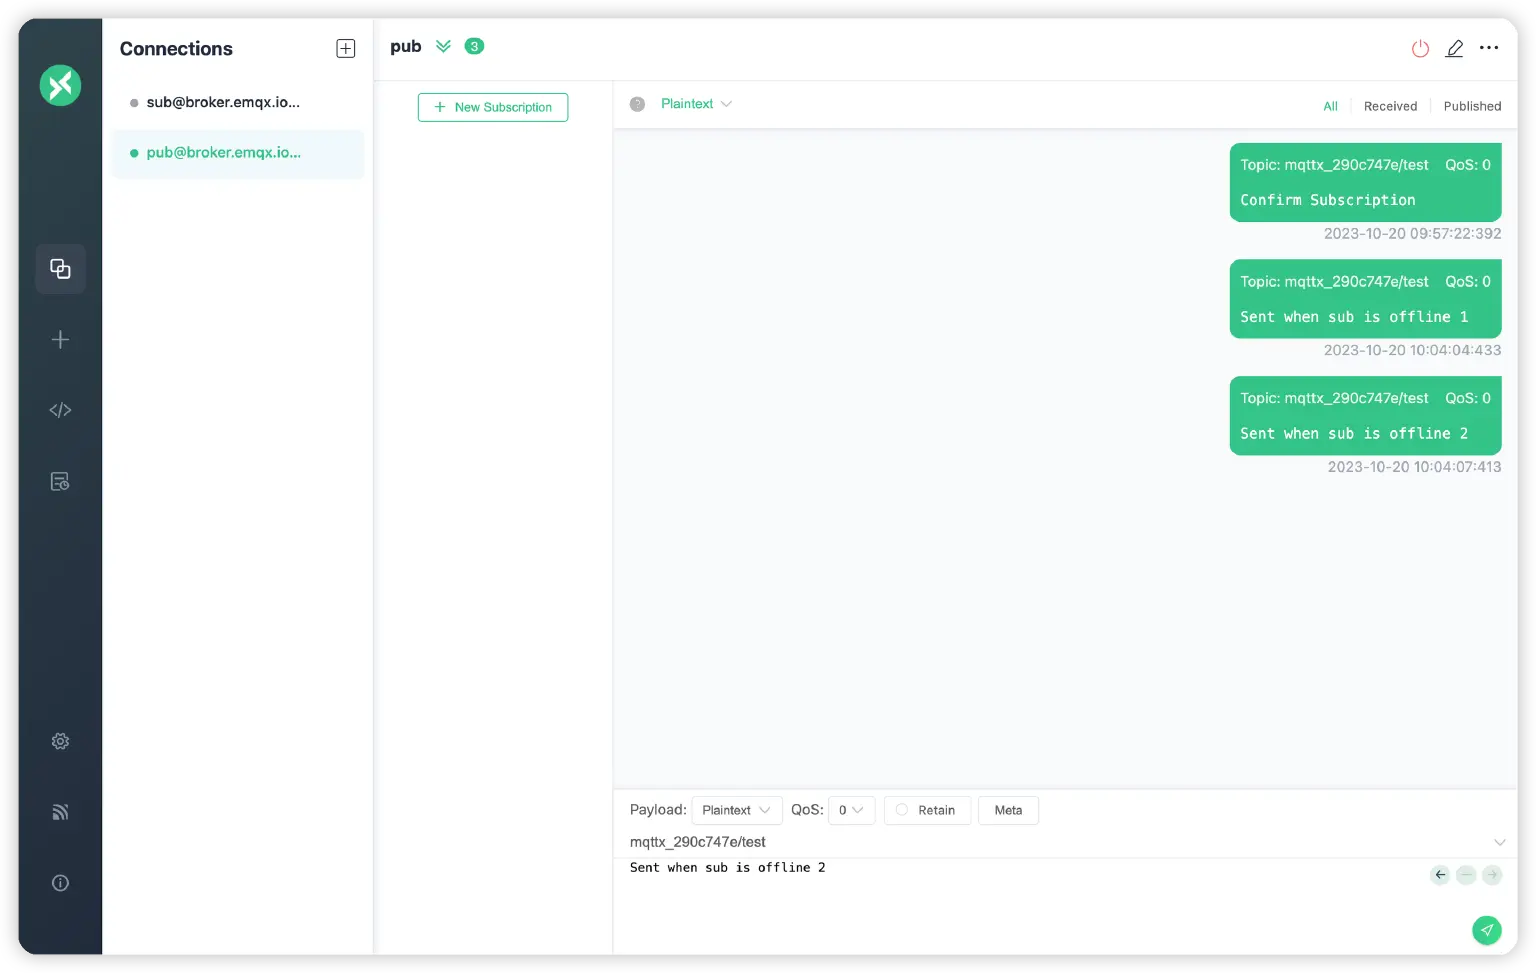Switch to the Received messages tab
Image resolution: width=1536 pixels, height=973 pixels.
point(1390,106)
